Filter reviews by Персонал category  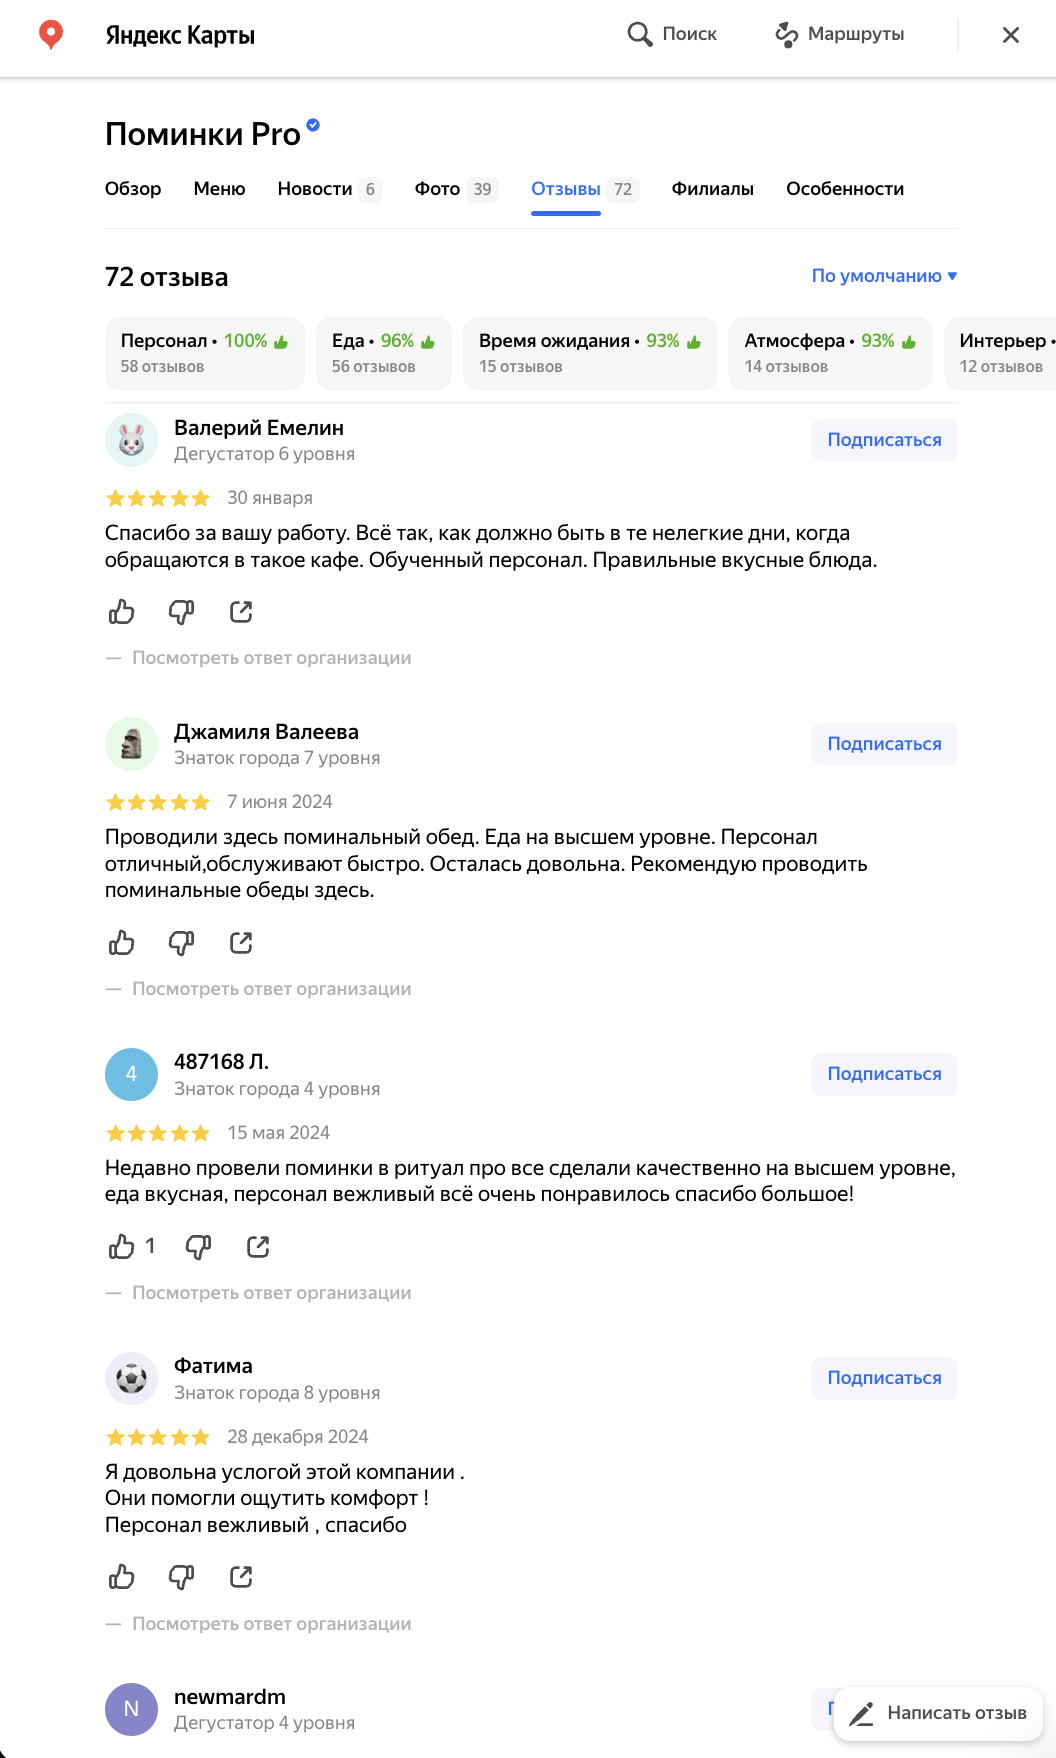204,353
